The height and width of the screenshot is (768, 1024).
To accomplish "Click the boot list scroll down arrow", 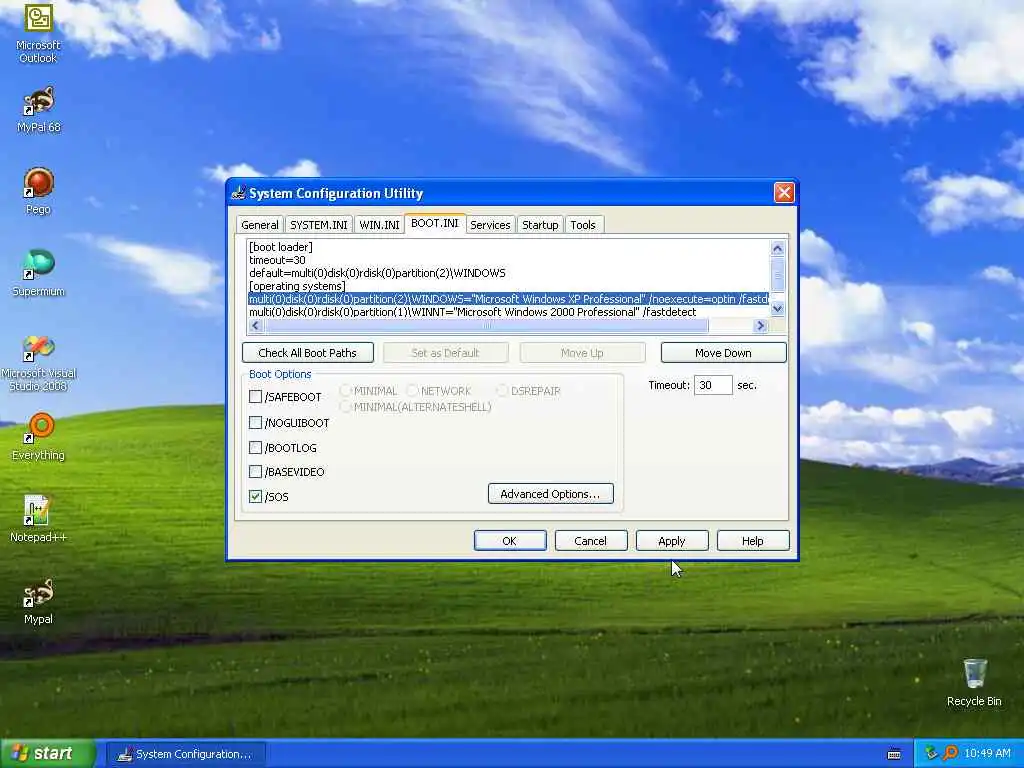I will point(777,309).
